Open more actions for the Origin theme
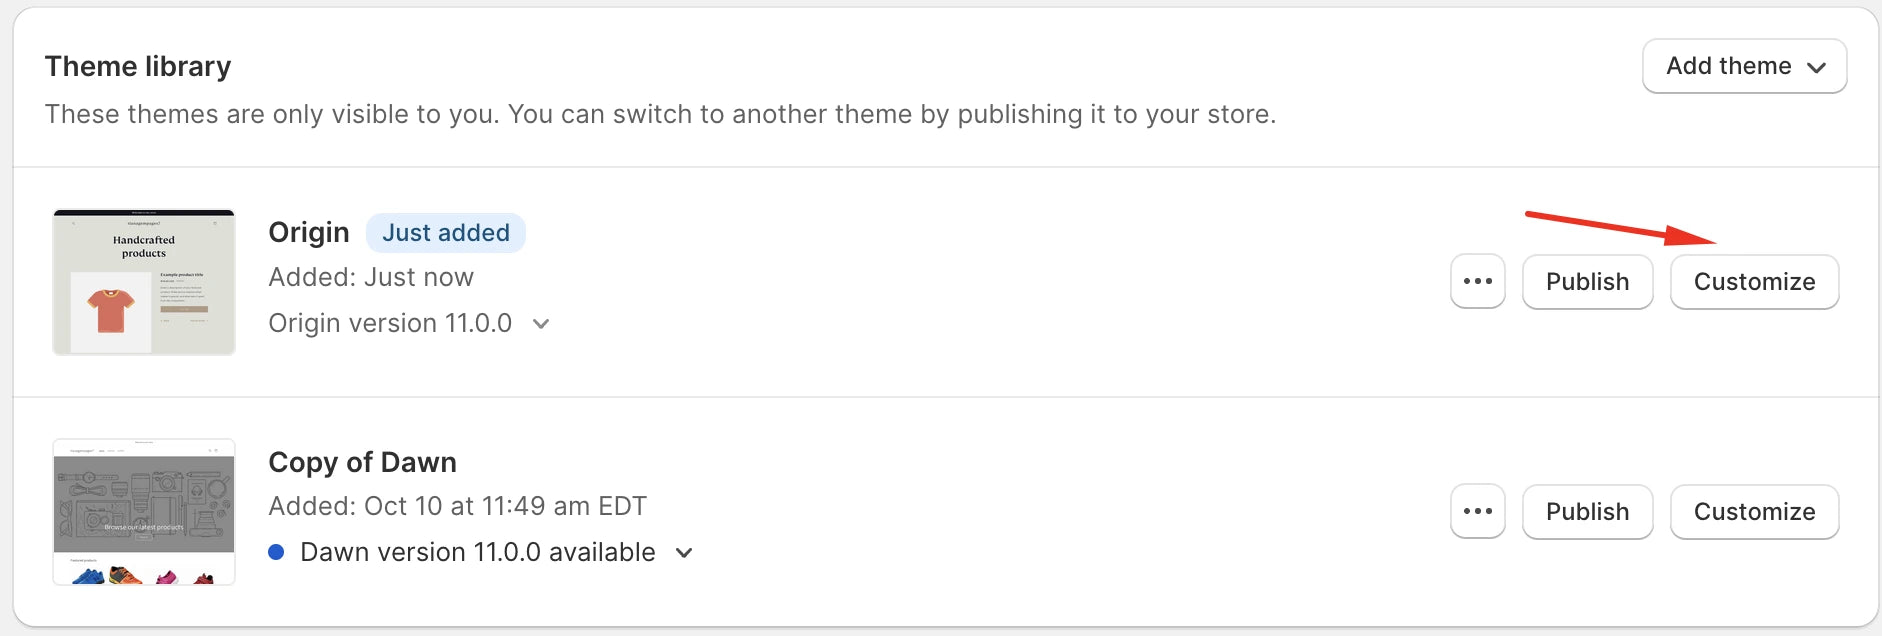 point(1477,281)
